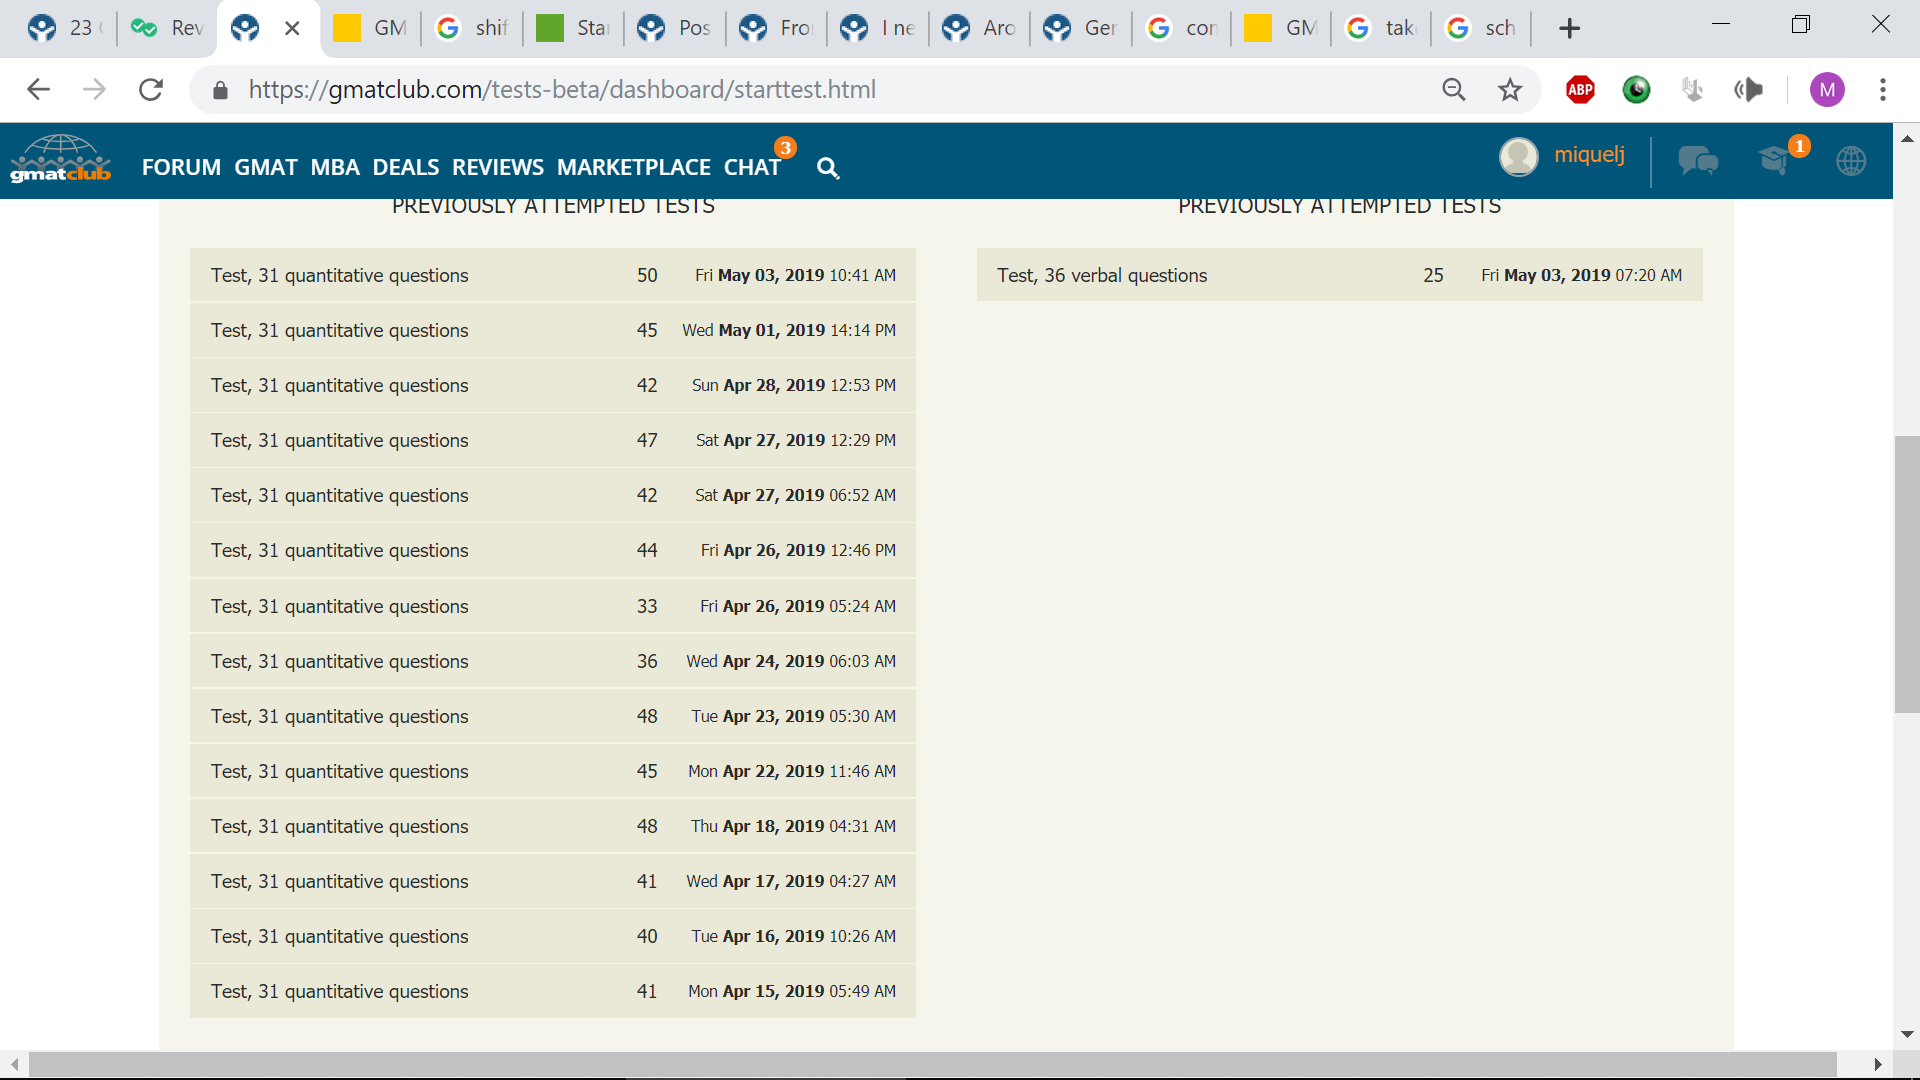Open MARKETPLACE menu
This screenshot has width=1920, height=1080.
pyautogui.click(x=634, y=168)
